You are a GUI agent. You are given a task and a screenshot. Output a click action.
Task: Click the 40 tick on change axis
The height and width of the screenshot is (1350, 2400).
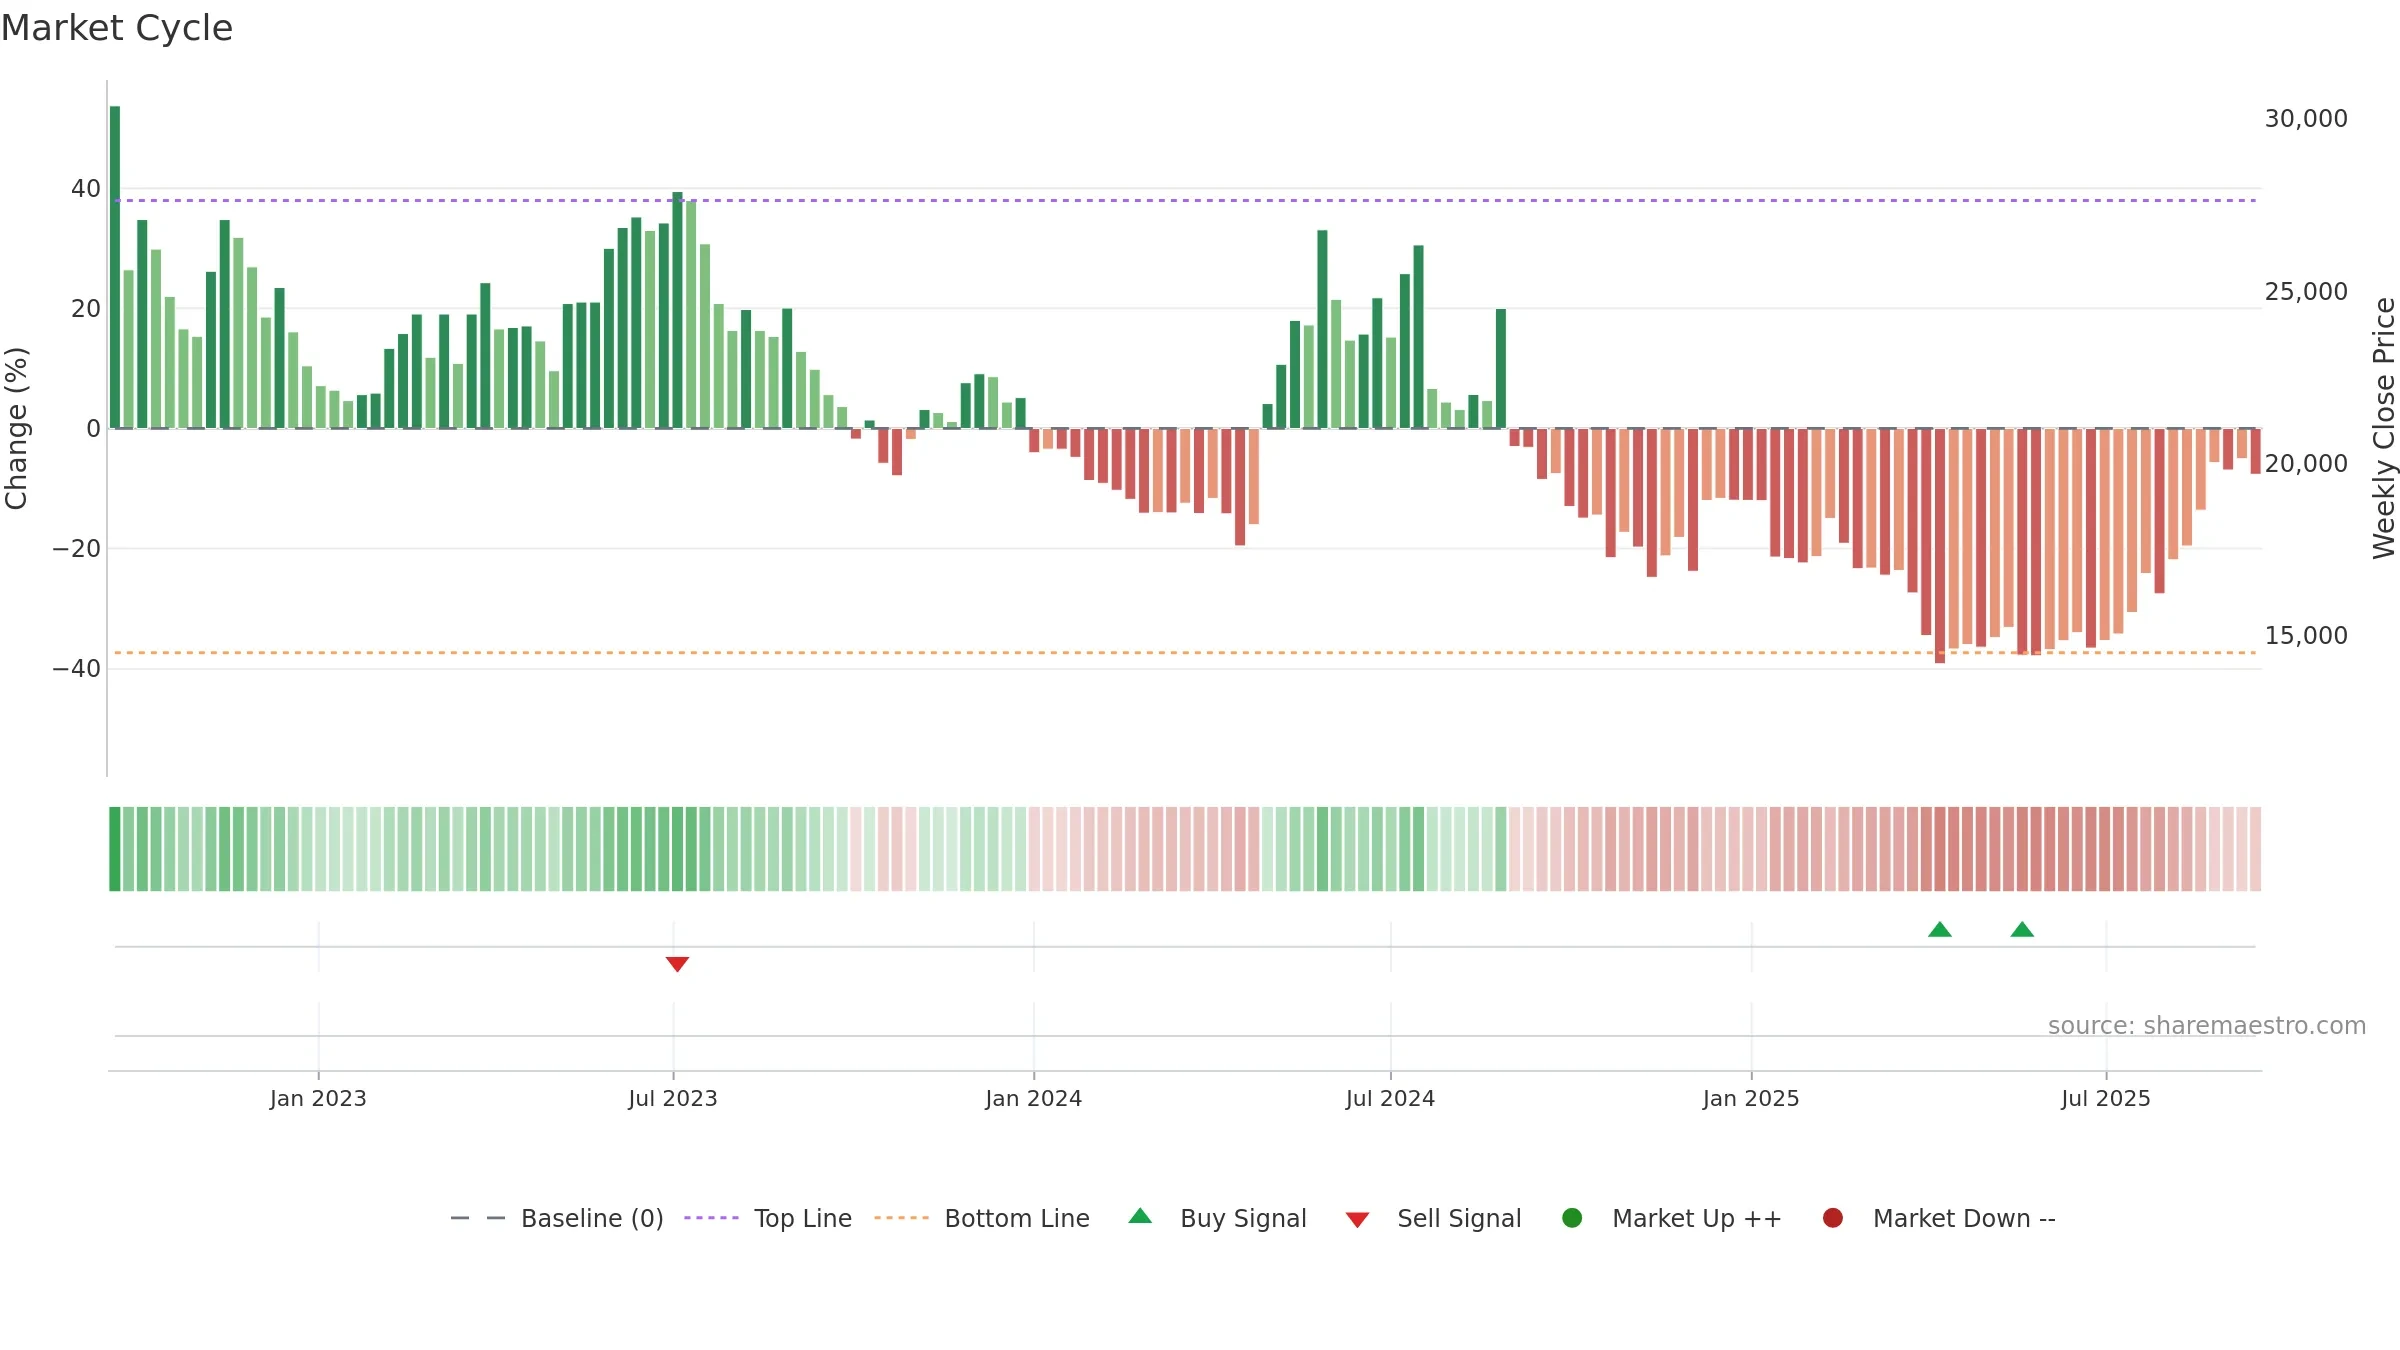tap(86, 188)
